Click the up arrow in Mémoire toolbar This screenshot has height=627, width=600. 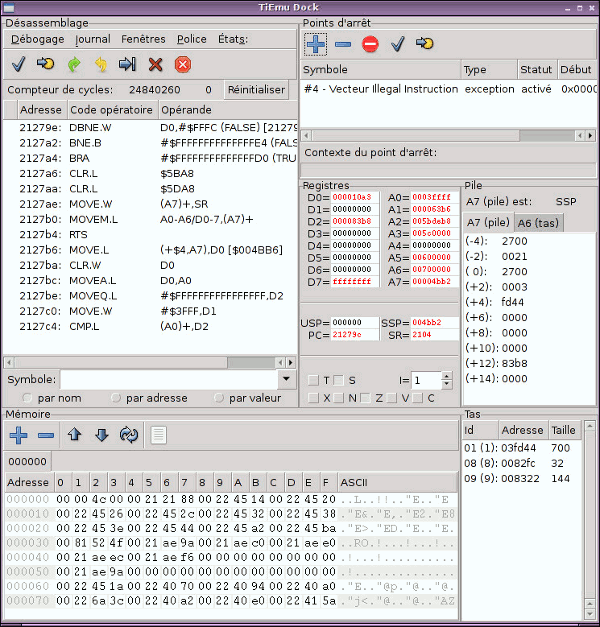click(x=74, y=435)
